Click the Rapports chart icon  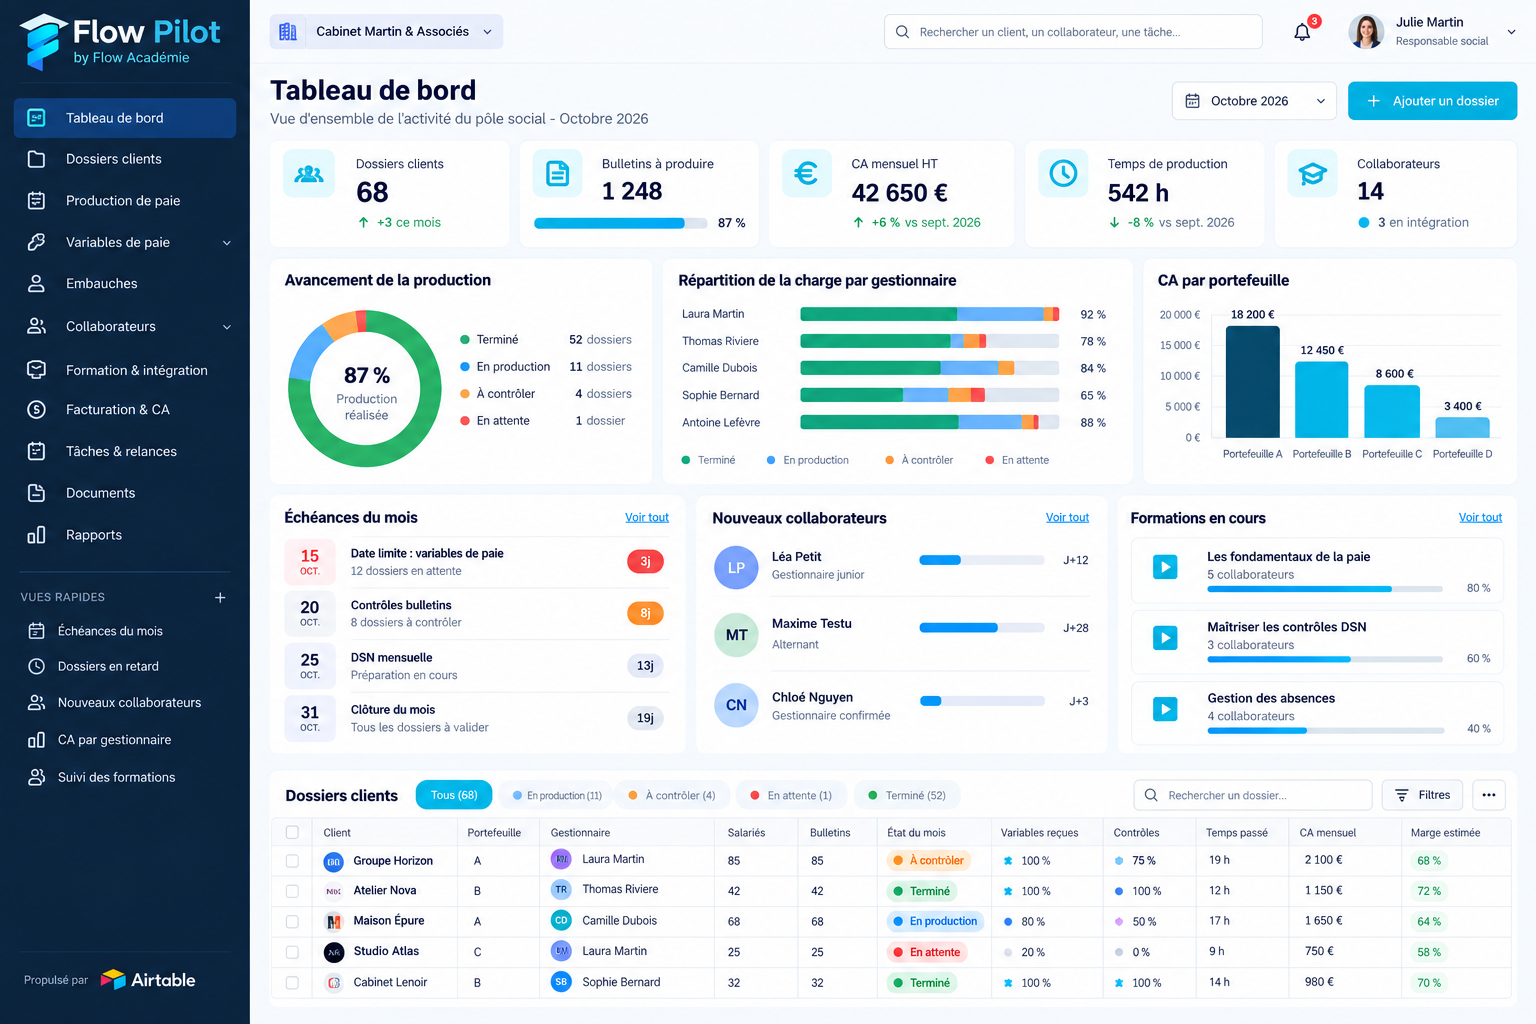(36, 535)
